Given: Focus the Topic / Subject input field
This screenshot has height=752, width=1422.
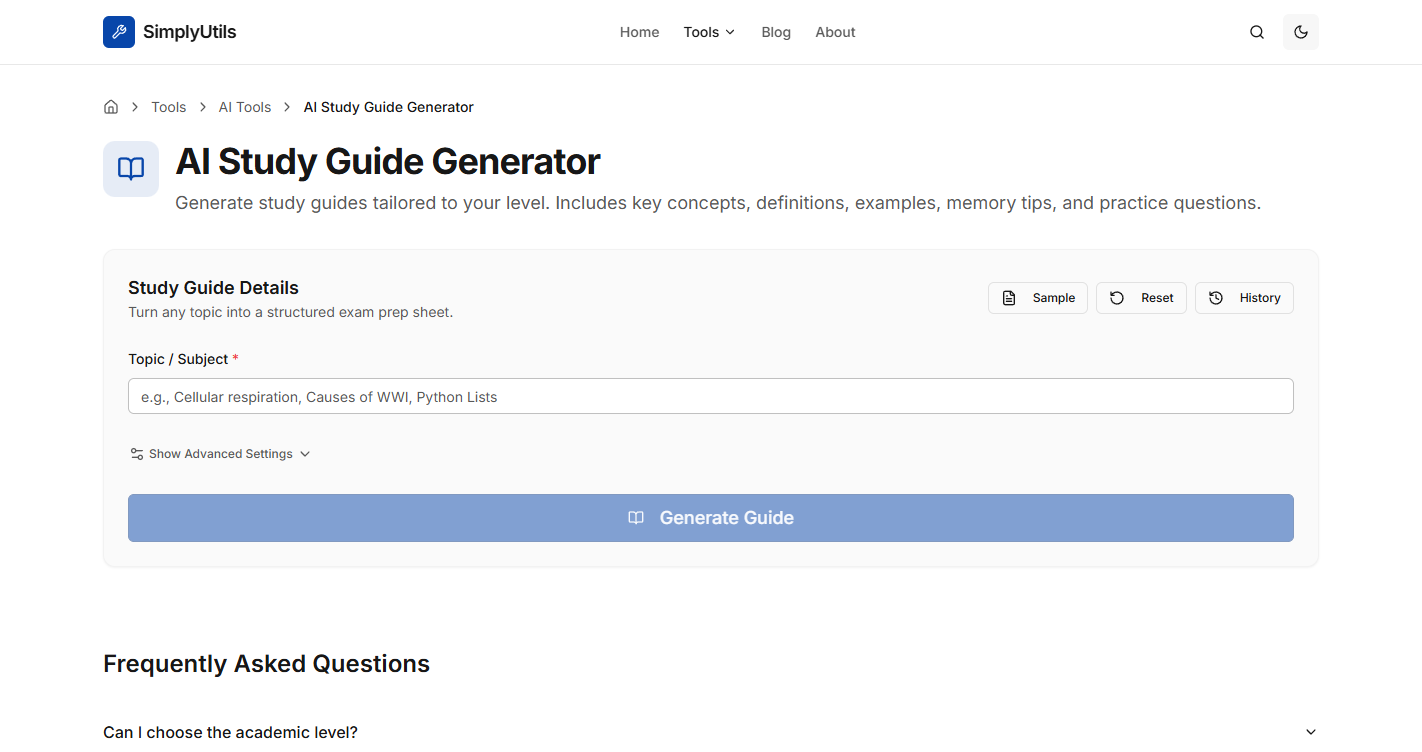Looking at the screenshot, I should pos(711,396).
